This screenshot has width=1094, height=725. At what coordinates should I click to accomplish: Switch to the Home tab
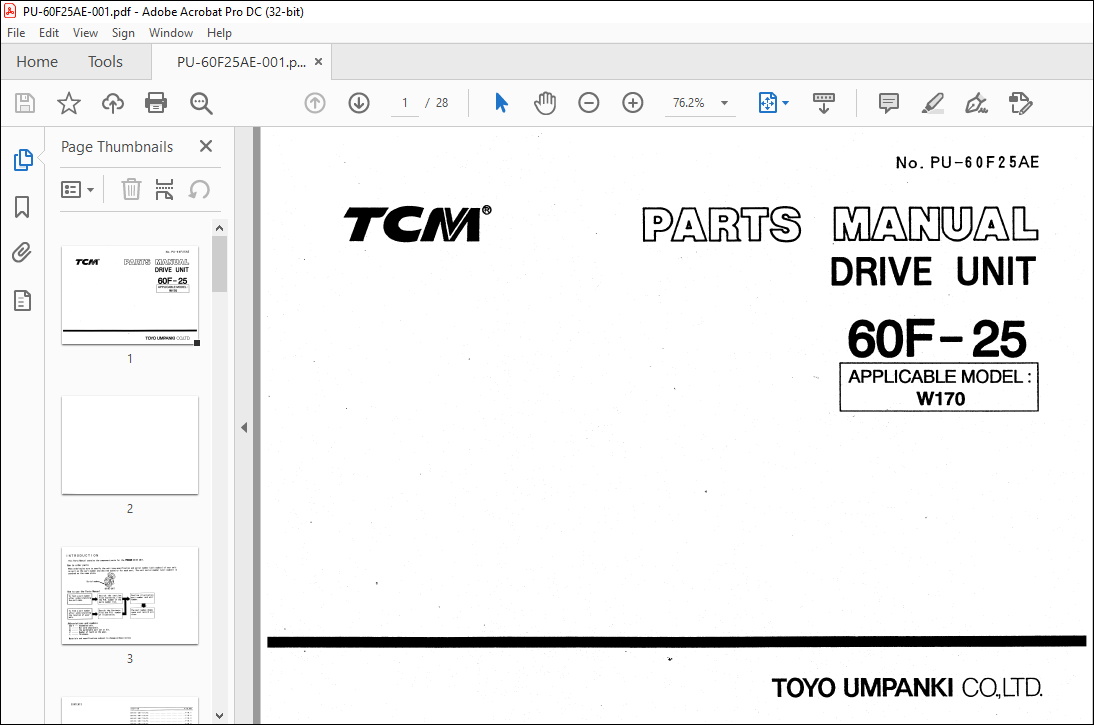(x=37, y=61)
